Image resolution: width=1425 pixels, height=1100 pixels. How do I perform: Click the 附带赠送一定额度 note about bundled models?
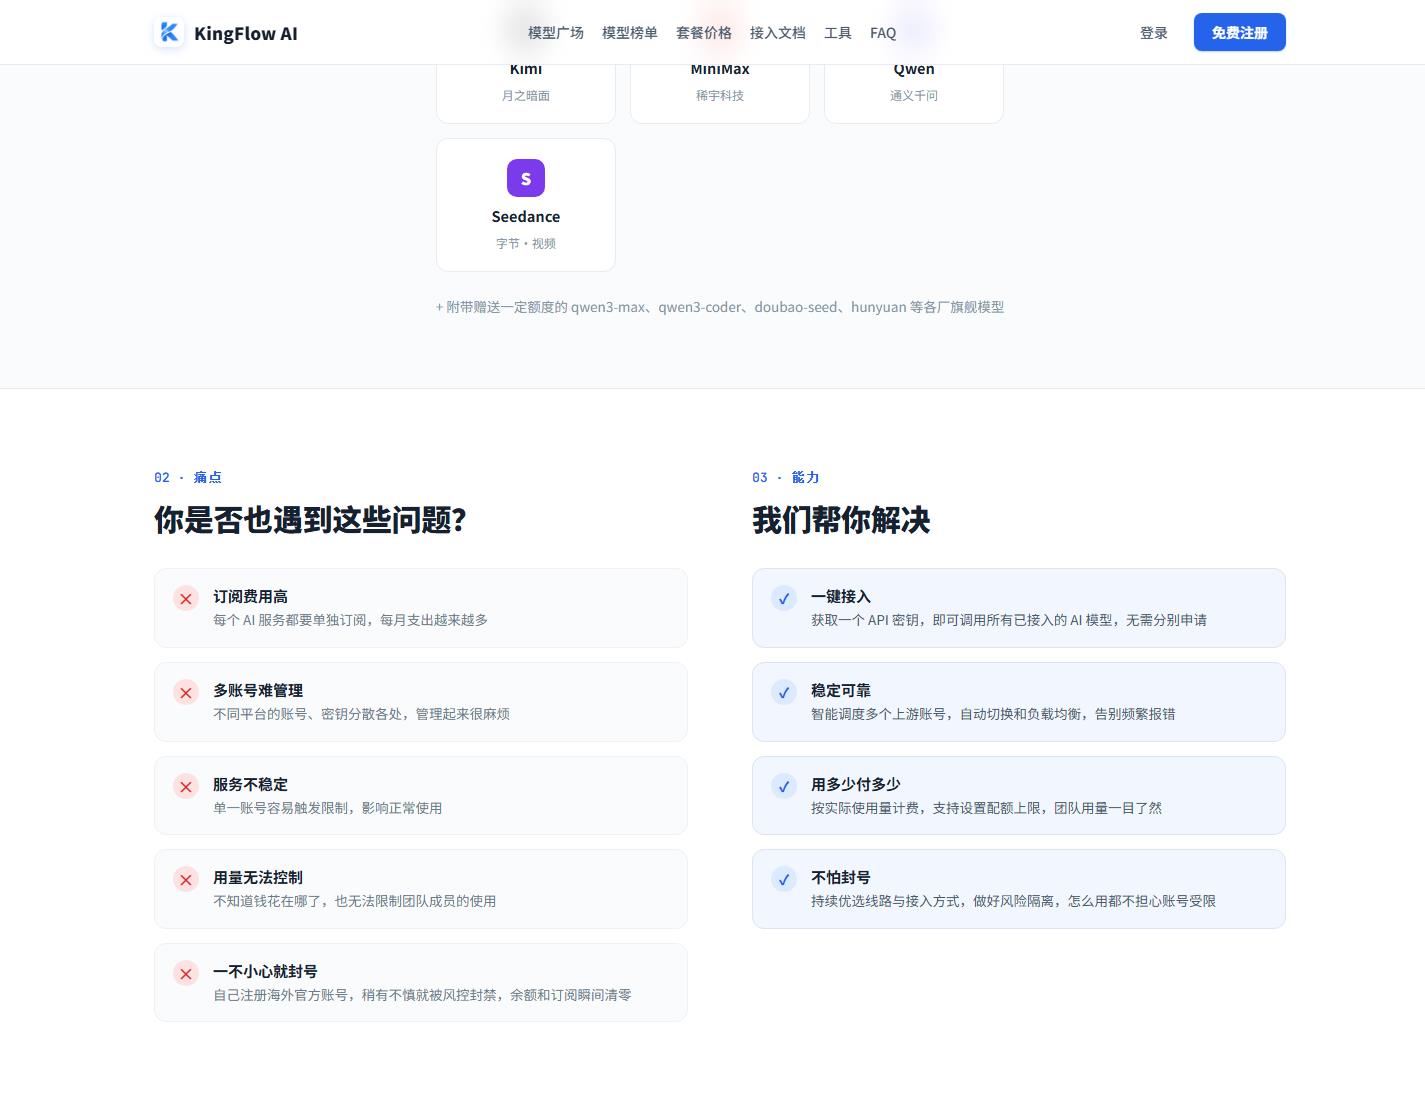[720, 307]
